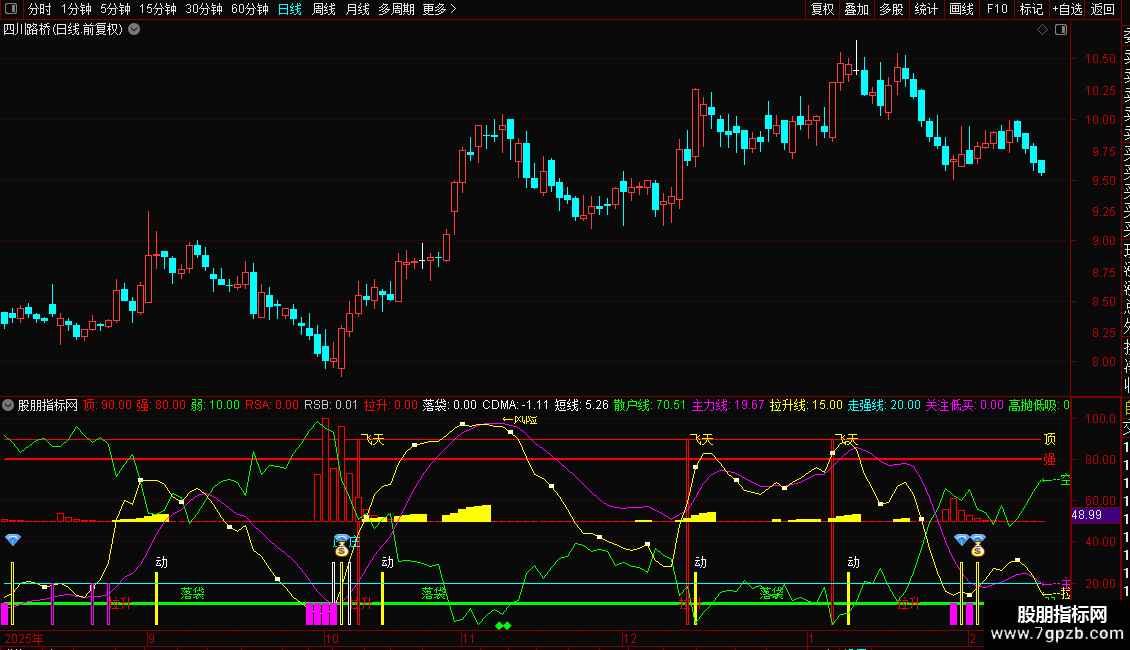Select the 30分钟 period tab

click(x=204, y=9)
